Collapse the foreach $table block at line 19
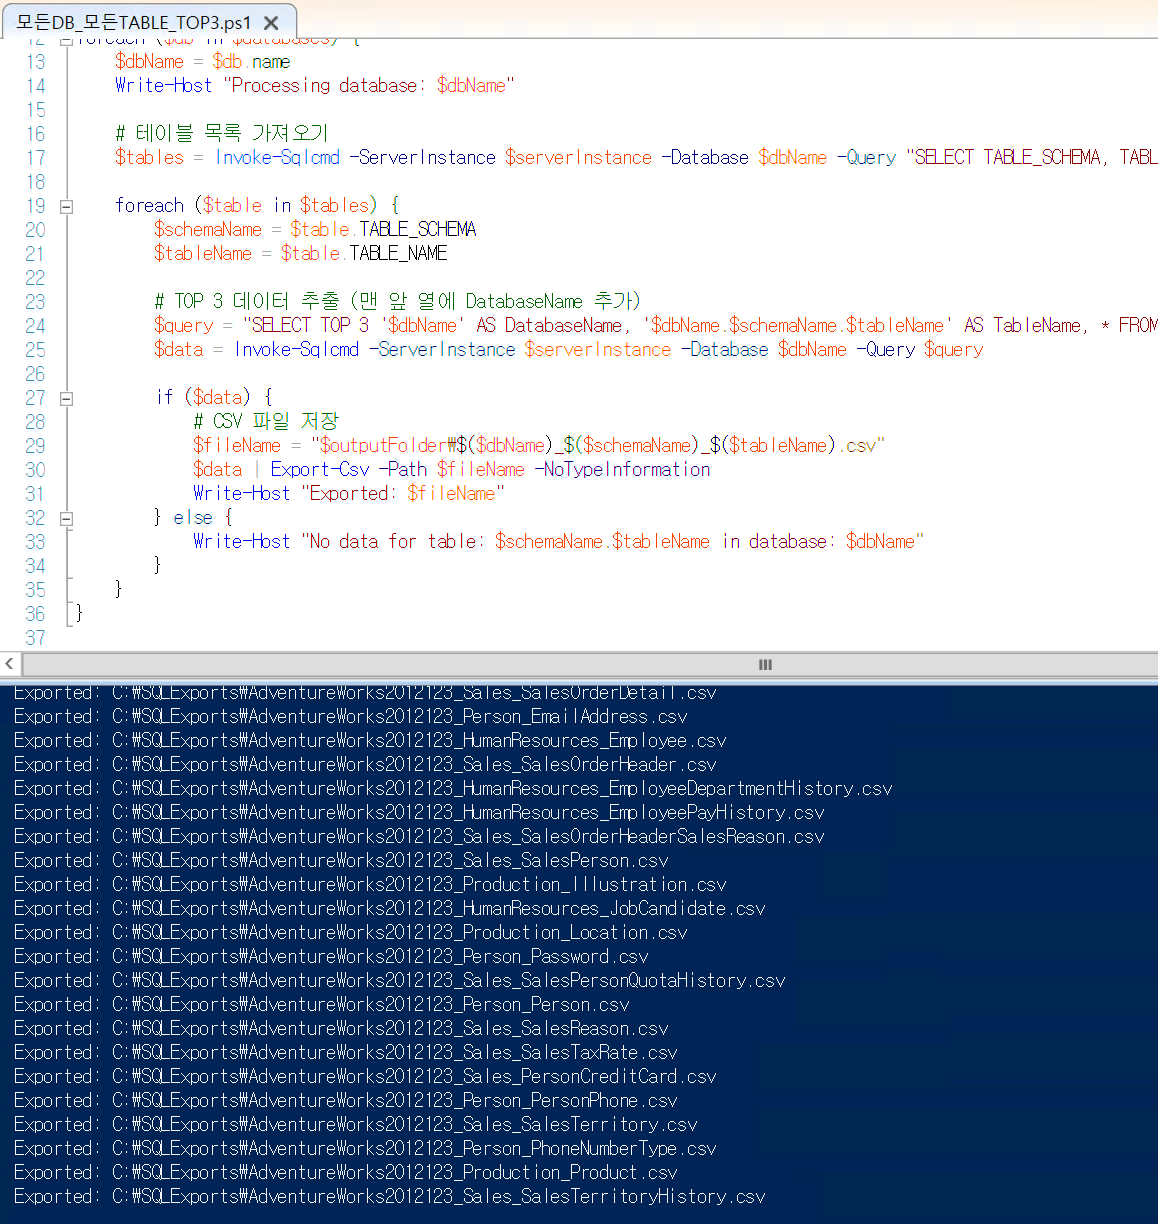The height and width of the screenshot is (1224, 1158). [x=66, y=207]
